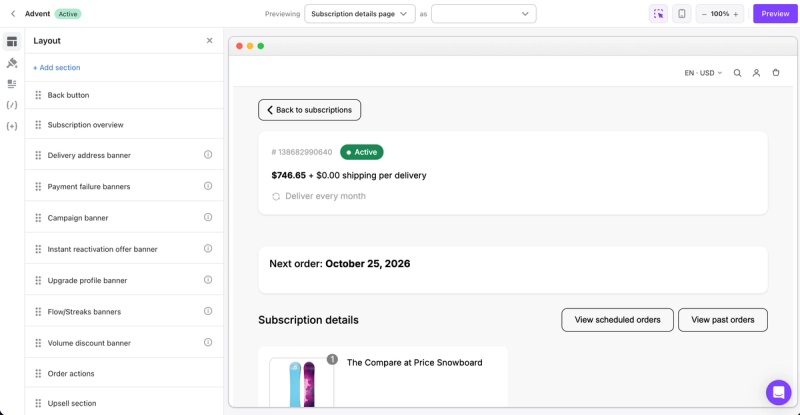Click the search magnifier icon in preview

(x=737, y=73)
